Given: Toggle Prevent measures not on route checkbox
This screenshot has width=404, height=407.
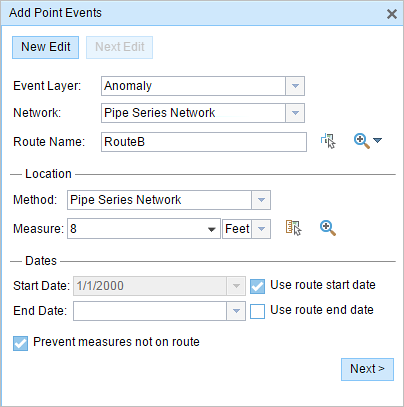Looking at the screenshot, I should [x=20, y=343].
